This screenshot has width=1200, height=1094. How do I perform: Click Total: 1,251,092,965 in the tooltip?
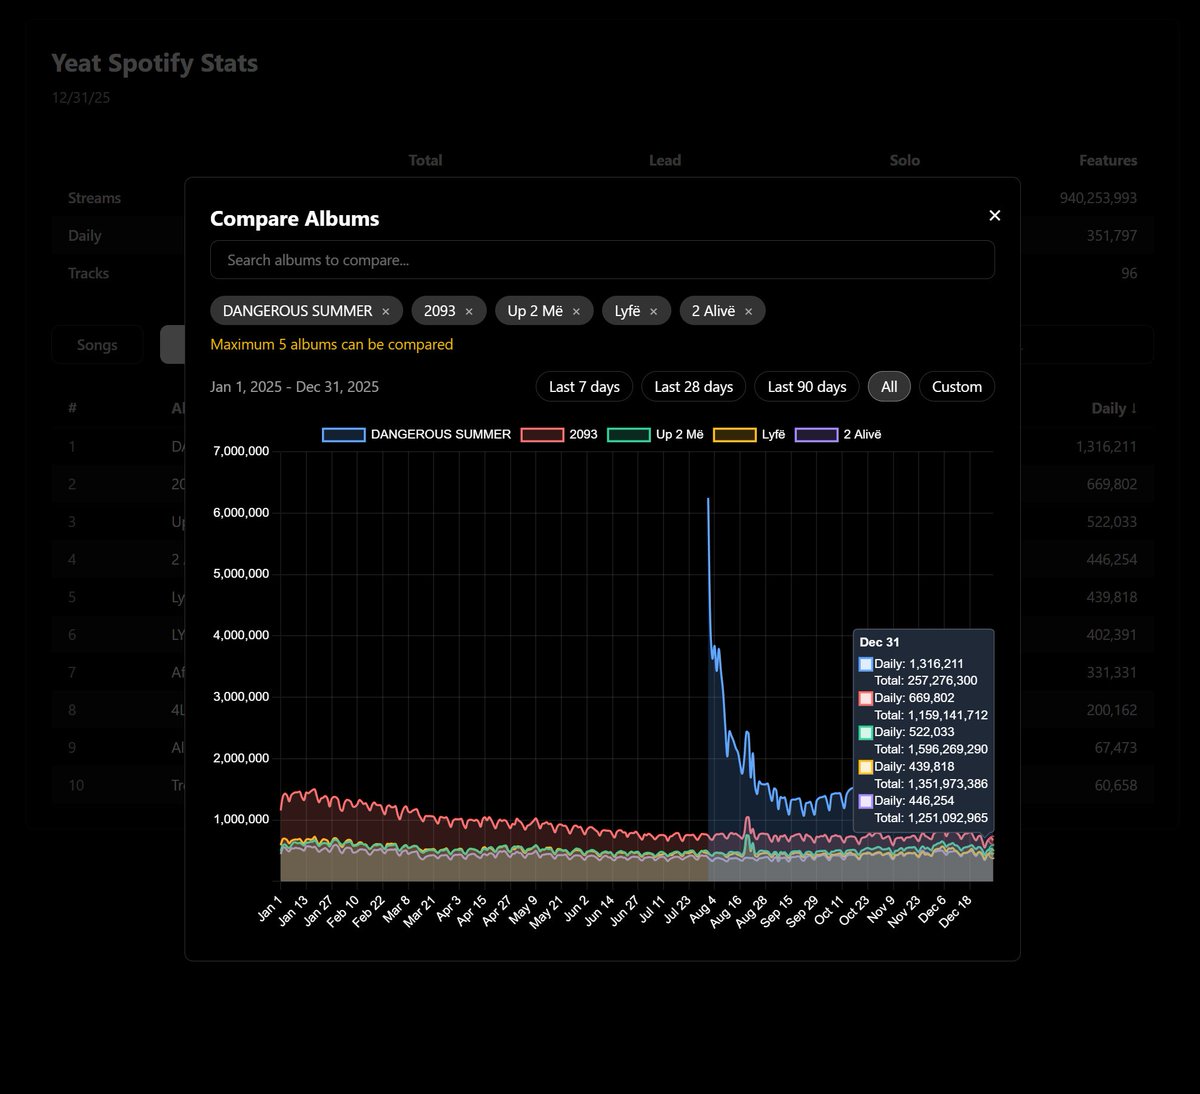[931, 818]
